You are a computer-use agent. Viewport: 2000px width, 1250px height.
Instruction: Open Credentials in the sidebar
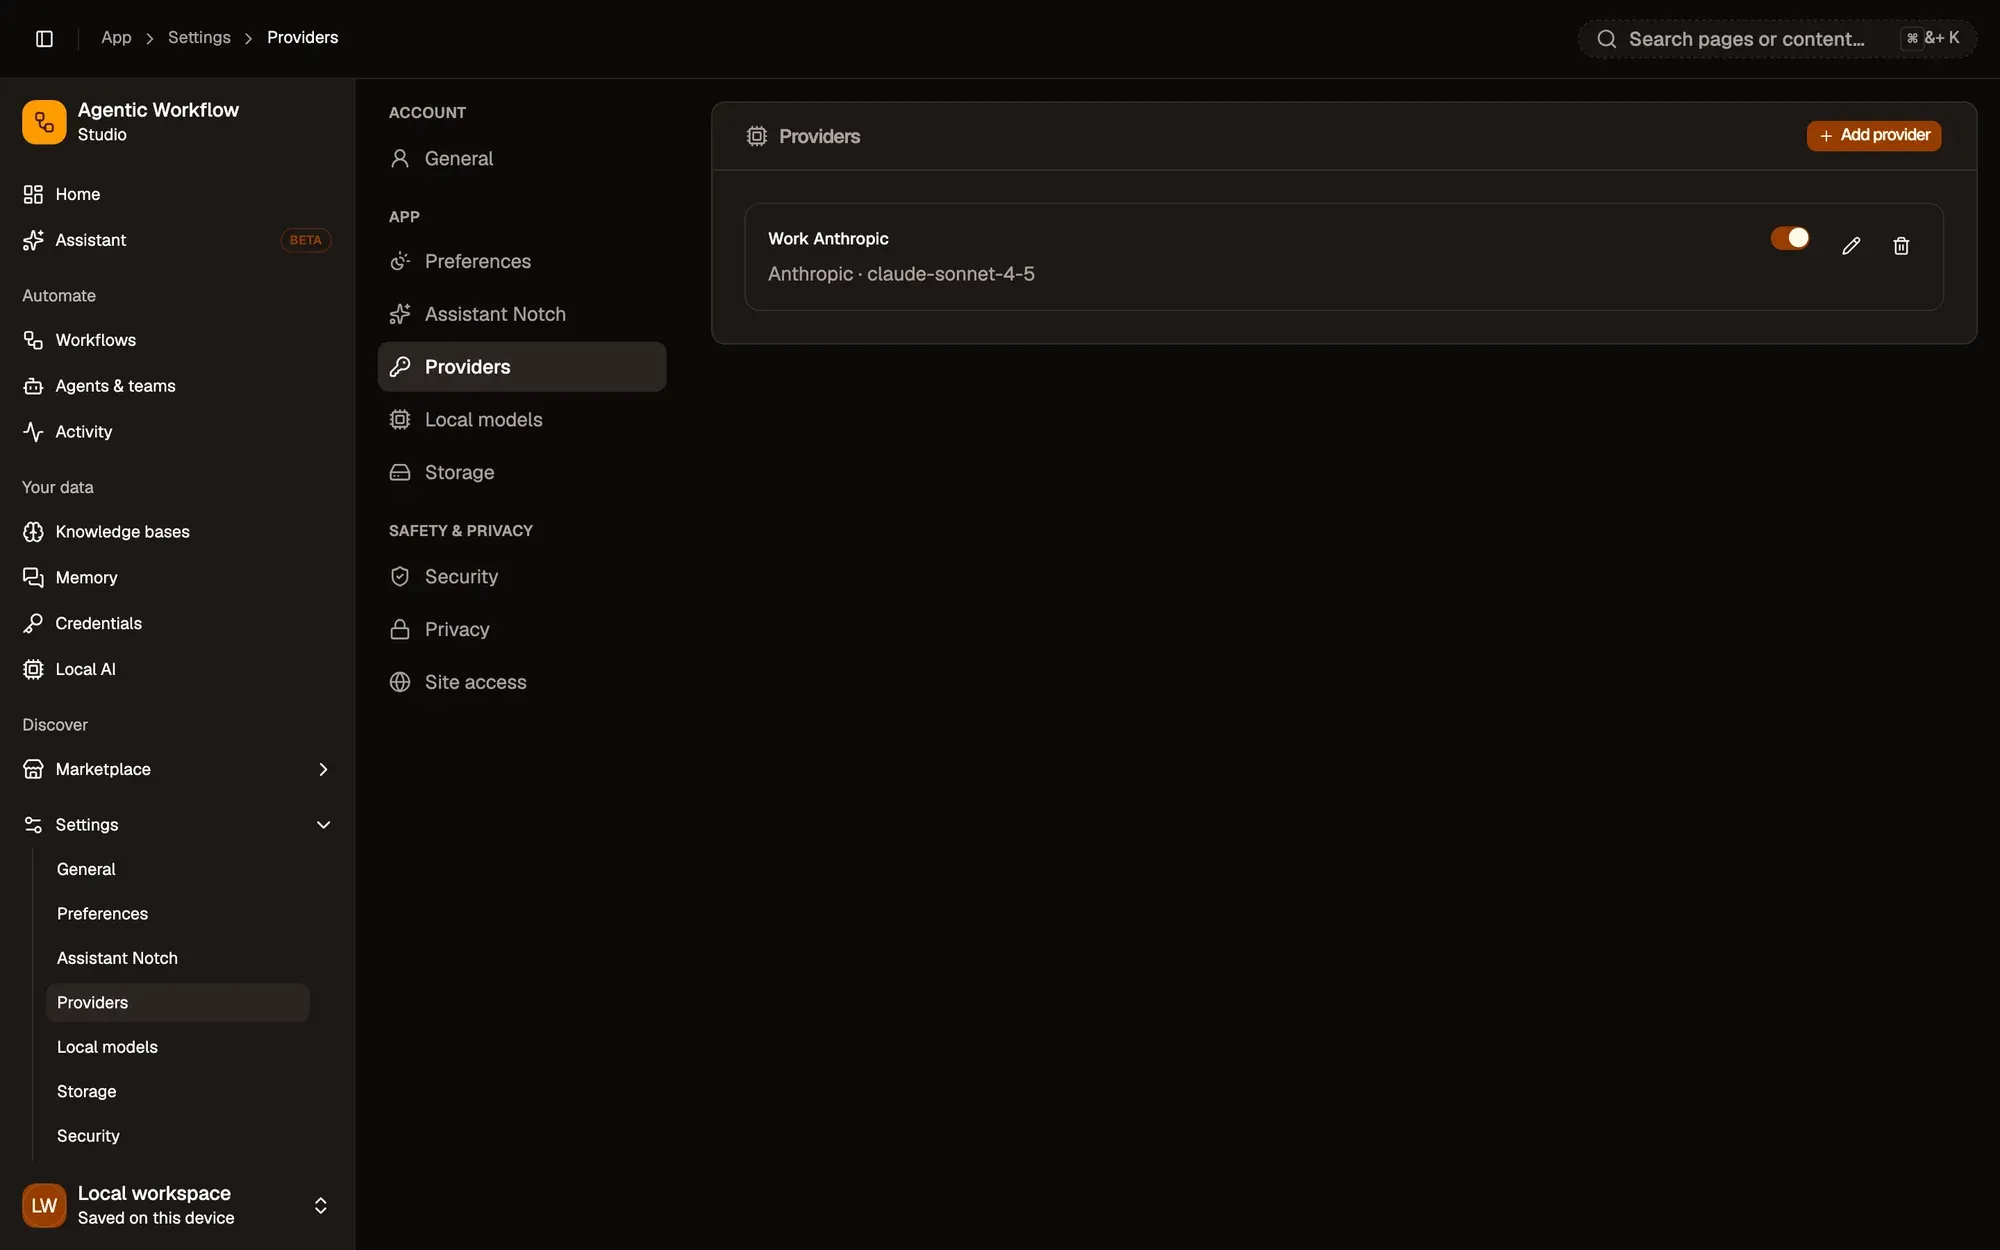[177, 624]
